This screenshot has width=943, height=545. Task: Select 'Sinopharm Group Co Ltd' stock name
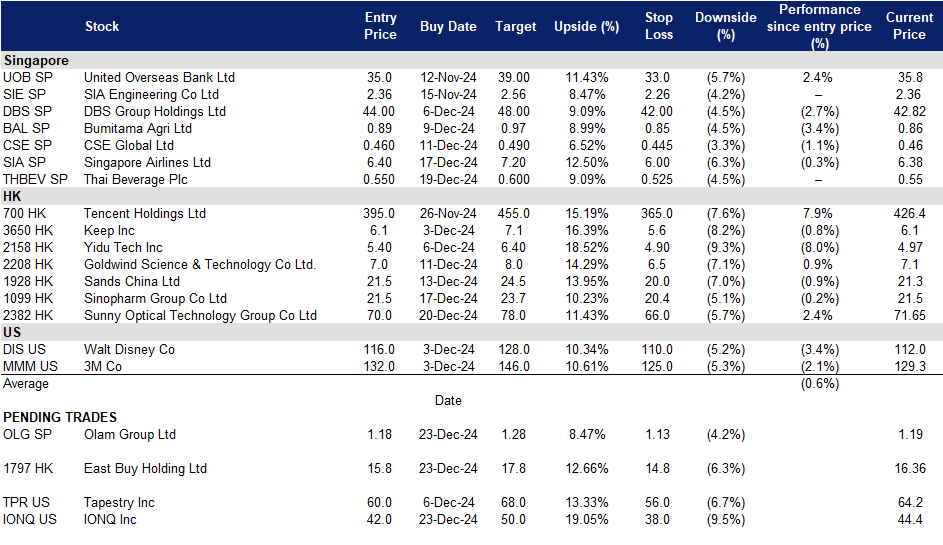click(x=155, y=298)
